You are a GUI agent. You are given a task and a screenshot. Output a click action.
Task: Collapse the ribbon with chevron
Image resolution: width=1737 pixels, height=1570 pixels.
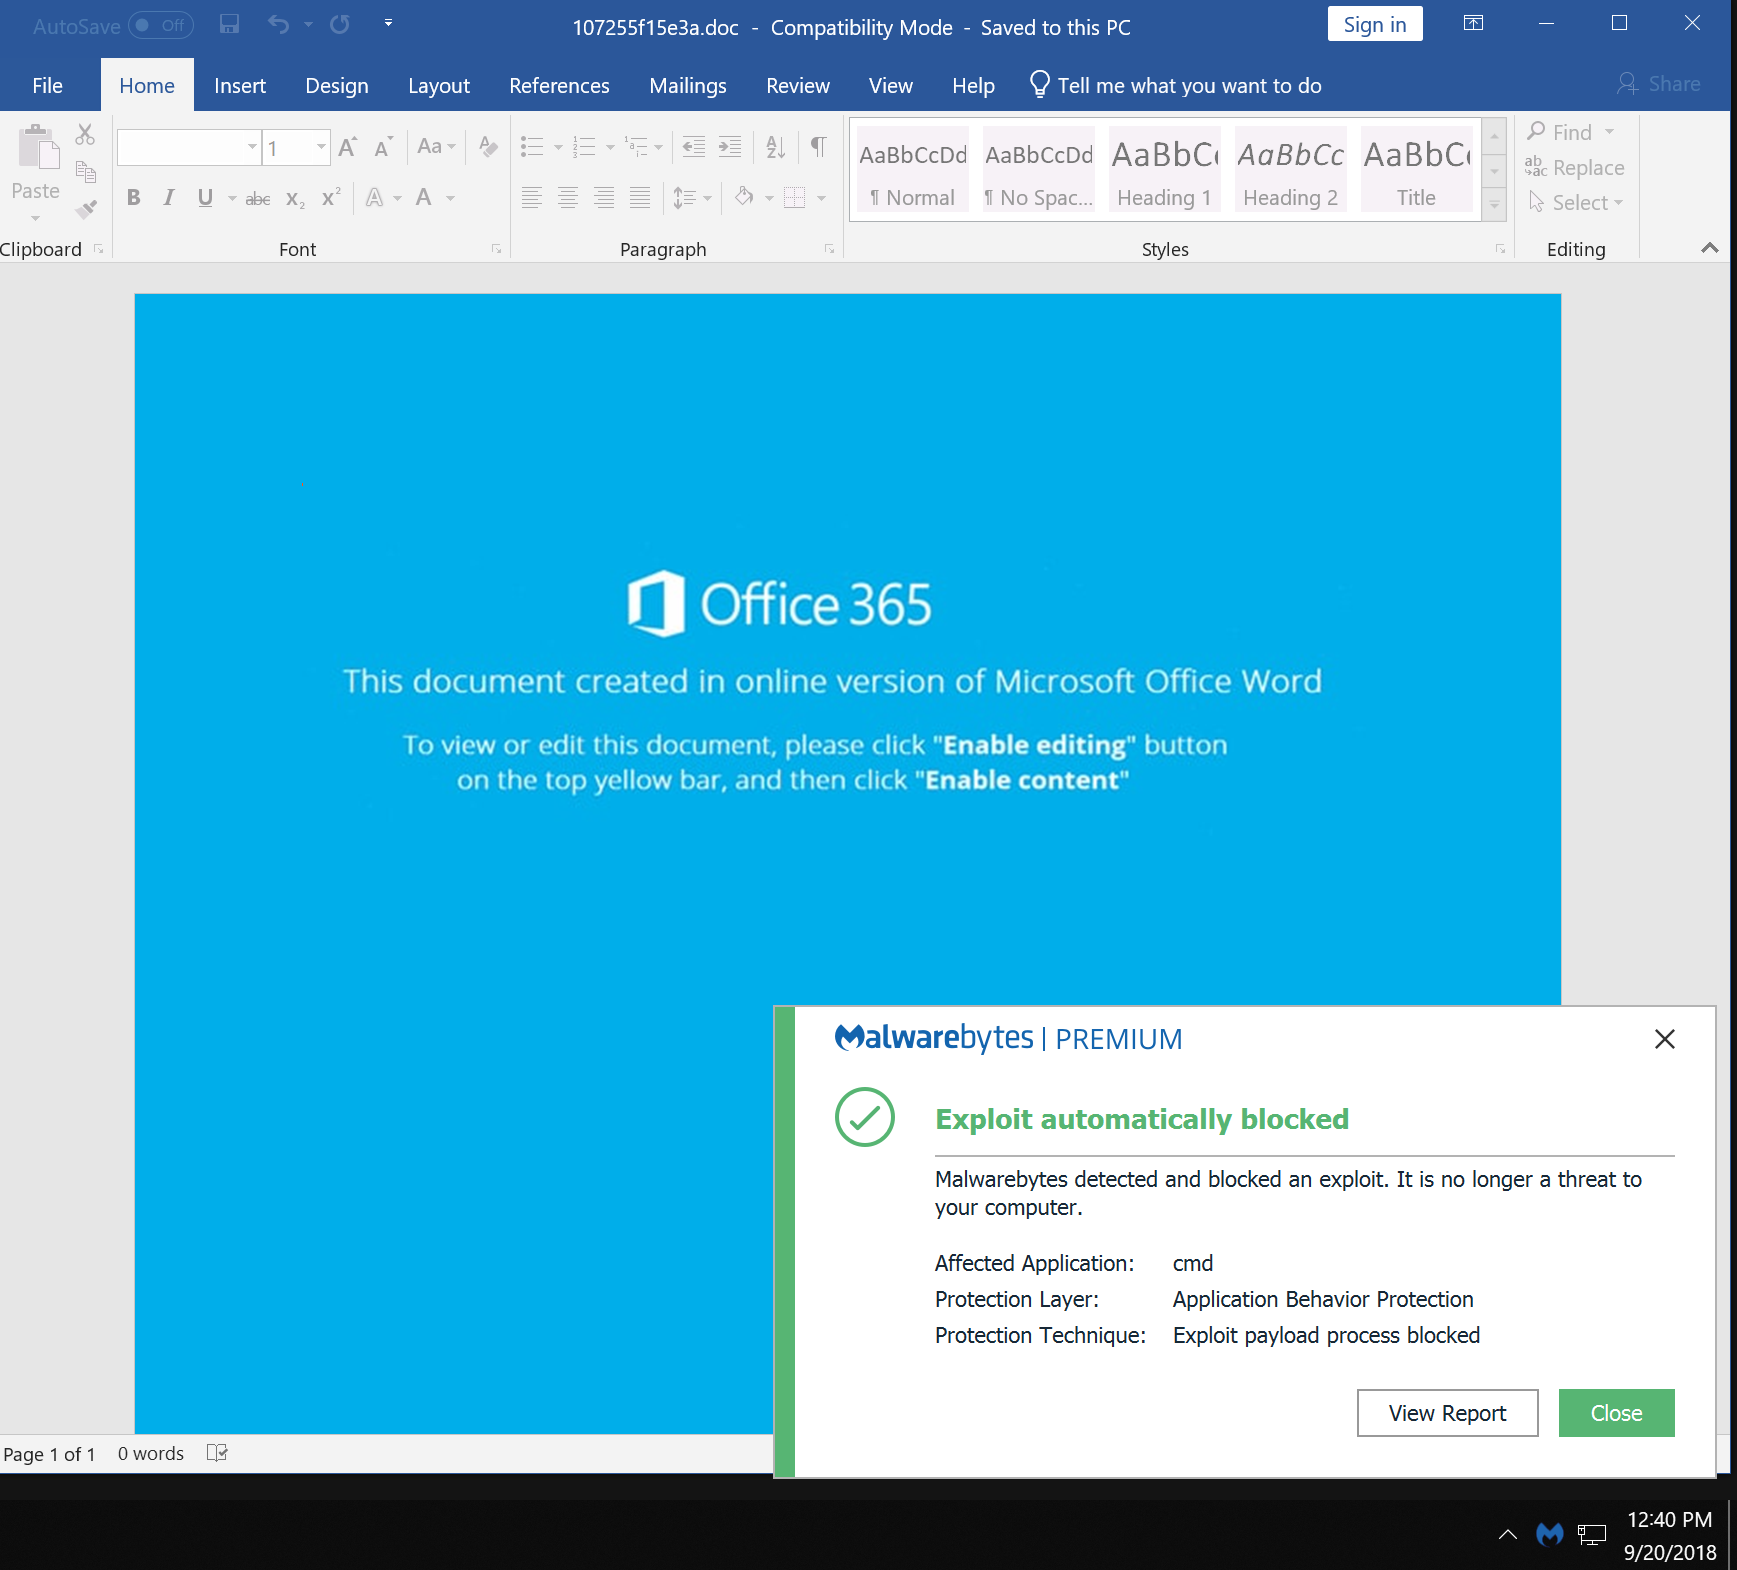click(x=1710, y=248)
